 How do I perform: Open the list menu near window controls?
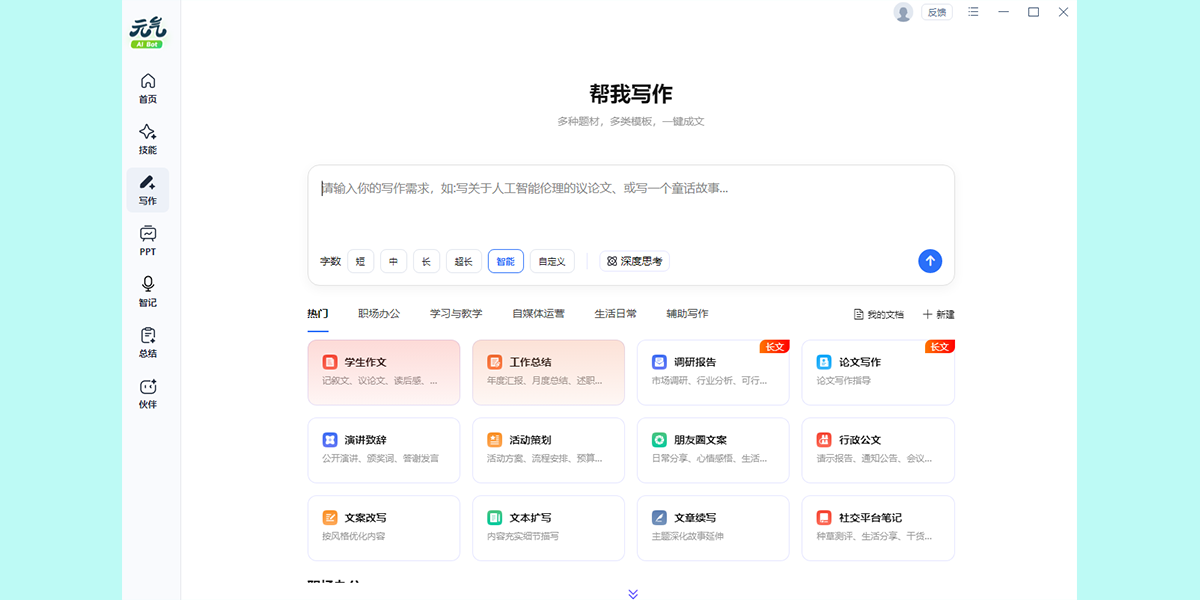tap(973, 12)
